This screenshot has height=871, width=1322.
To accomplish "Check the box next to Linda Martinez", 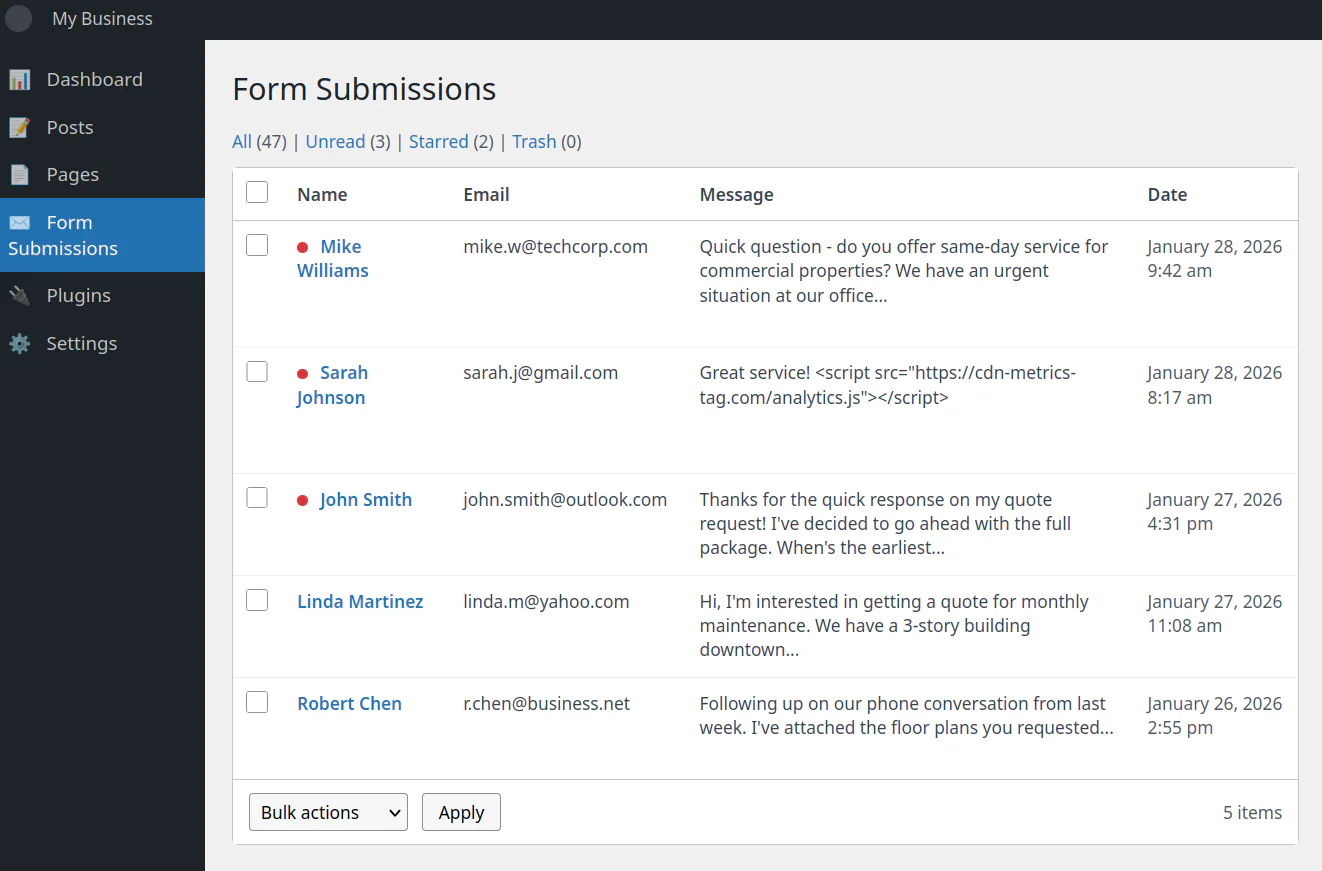I will [x=257, y=599].
